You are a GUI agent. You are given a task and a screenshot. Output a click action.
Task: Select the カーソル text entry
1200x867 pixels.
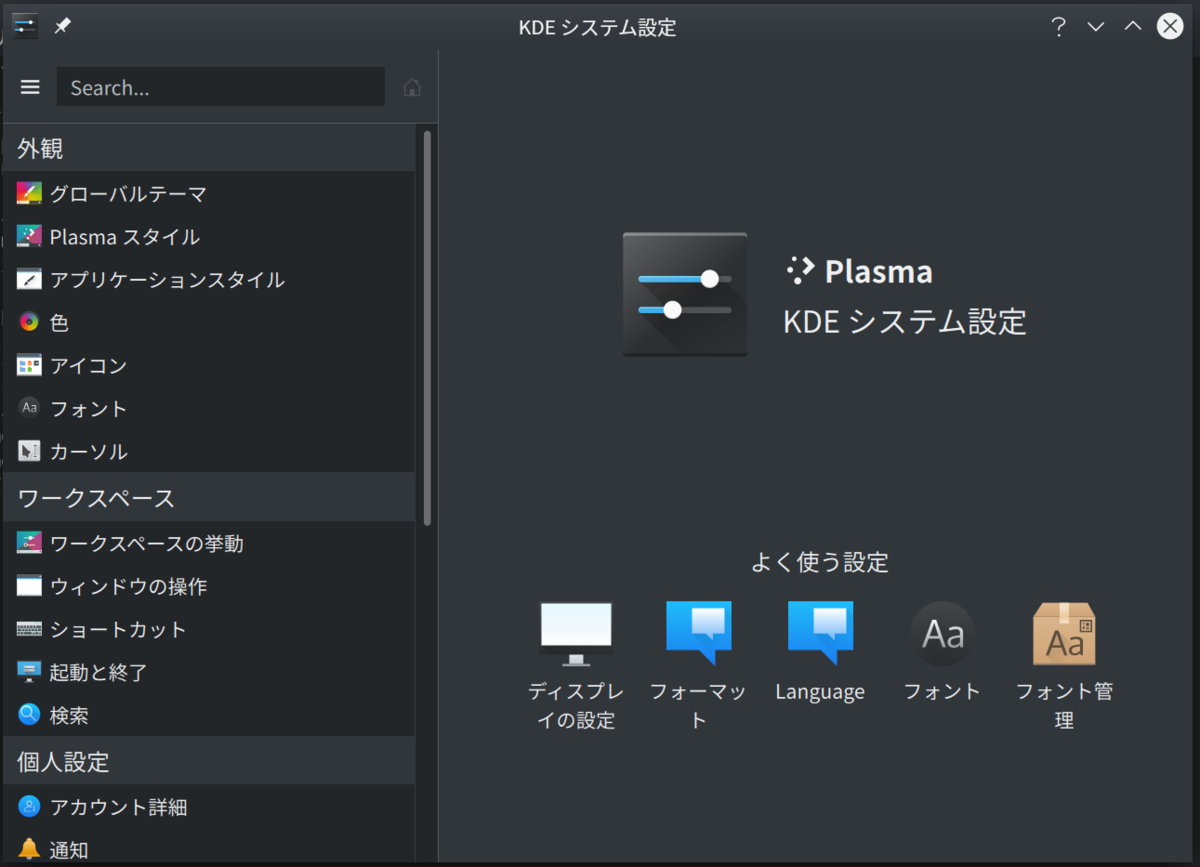(89, 451)
